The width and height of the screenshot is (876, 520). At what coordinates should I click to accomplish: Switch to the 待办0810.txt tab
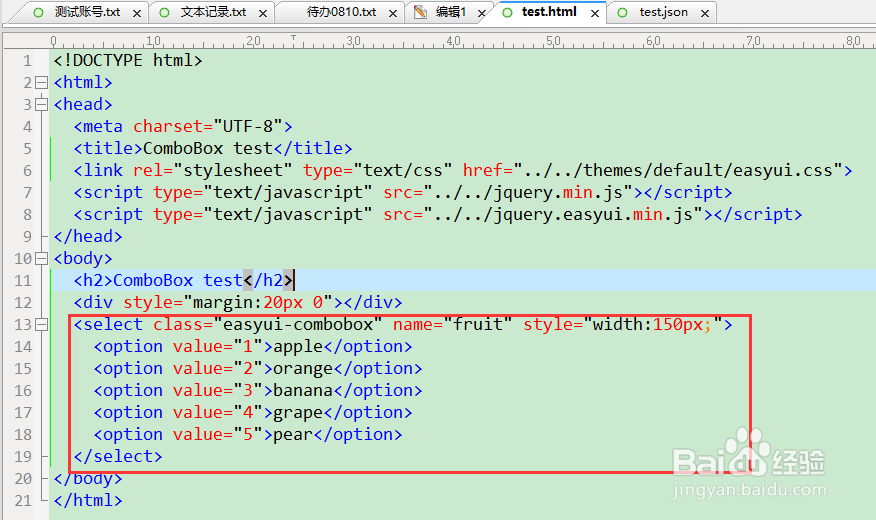click(x=341, y=12)
